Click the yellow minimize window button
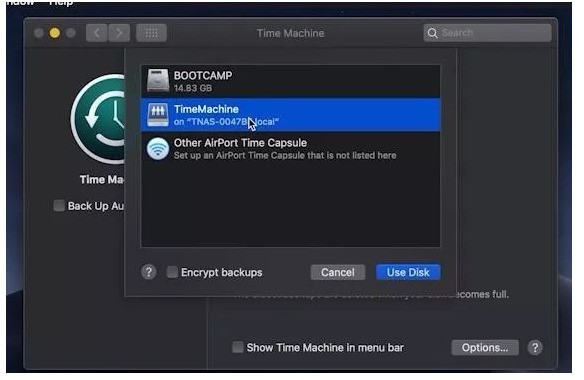584x380 pixels. [x=55, y=33]
